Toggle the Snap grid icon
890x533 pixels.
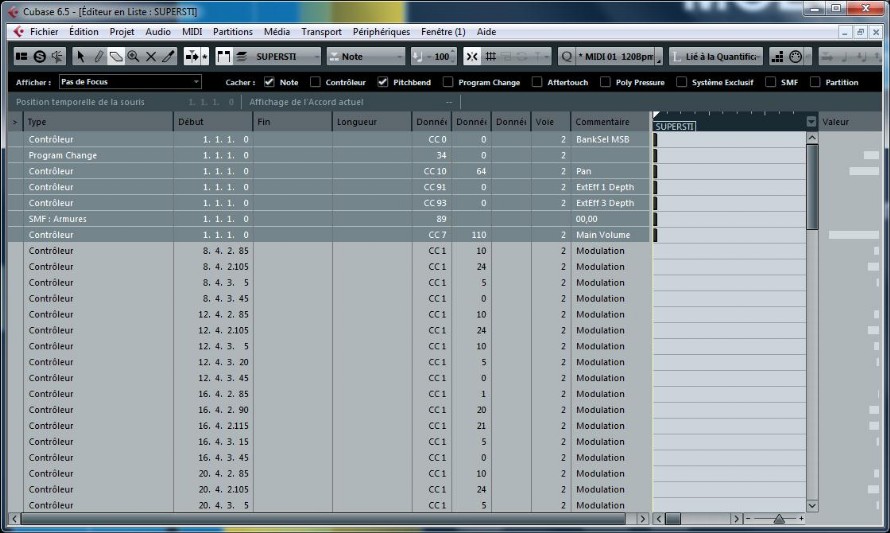[x=490, y=56]
